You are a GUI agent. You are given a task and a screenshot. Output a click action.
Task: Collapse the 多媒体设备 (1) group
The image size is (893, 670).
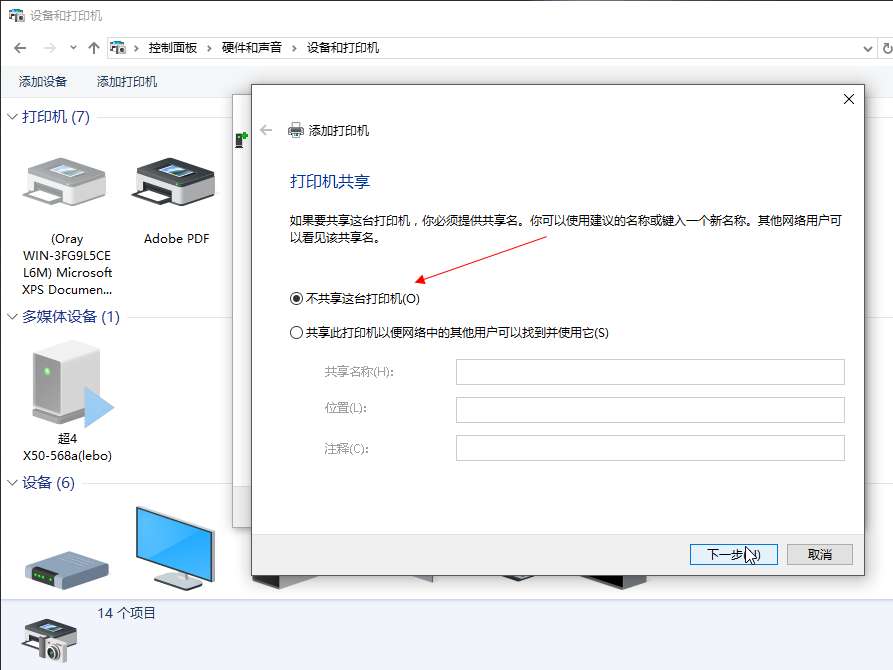pyautogui.click(x=12, y=317)
